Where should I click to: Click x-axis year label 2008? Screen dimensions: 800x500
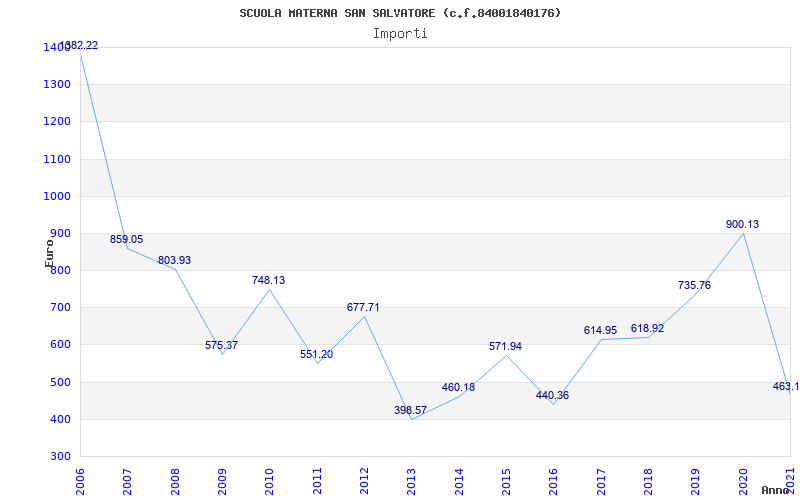[x=175, y=480]
